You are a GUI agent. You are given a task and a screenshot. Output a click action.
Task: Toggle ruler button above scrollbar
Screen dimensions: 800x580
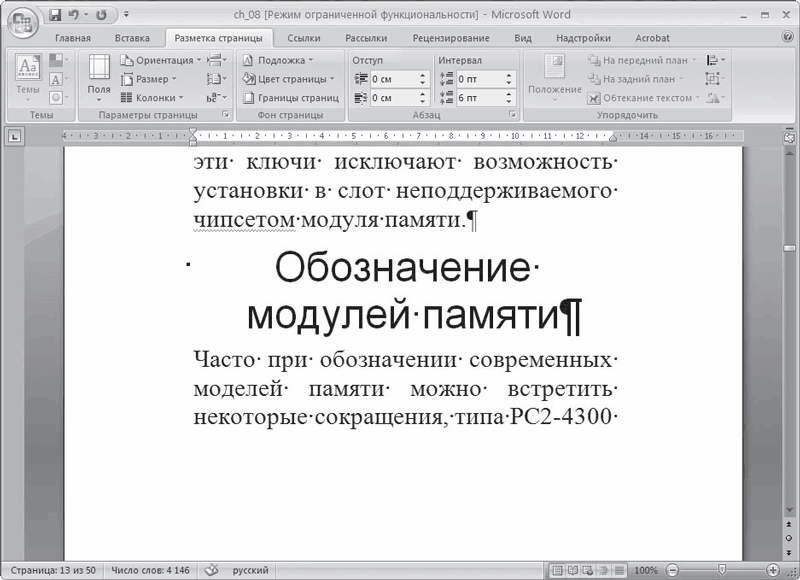tap(789, 137)
